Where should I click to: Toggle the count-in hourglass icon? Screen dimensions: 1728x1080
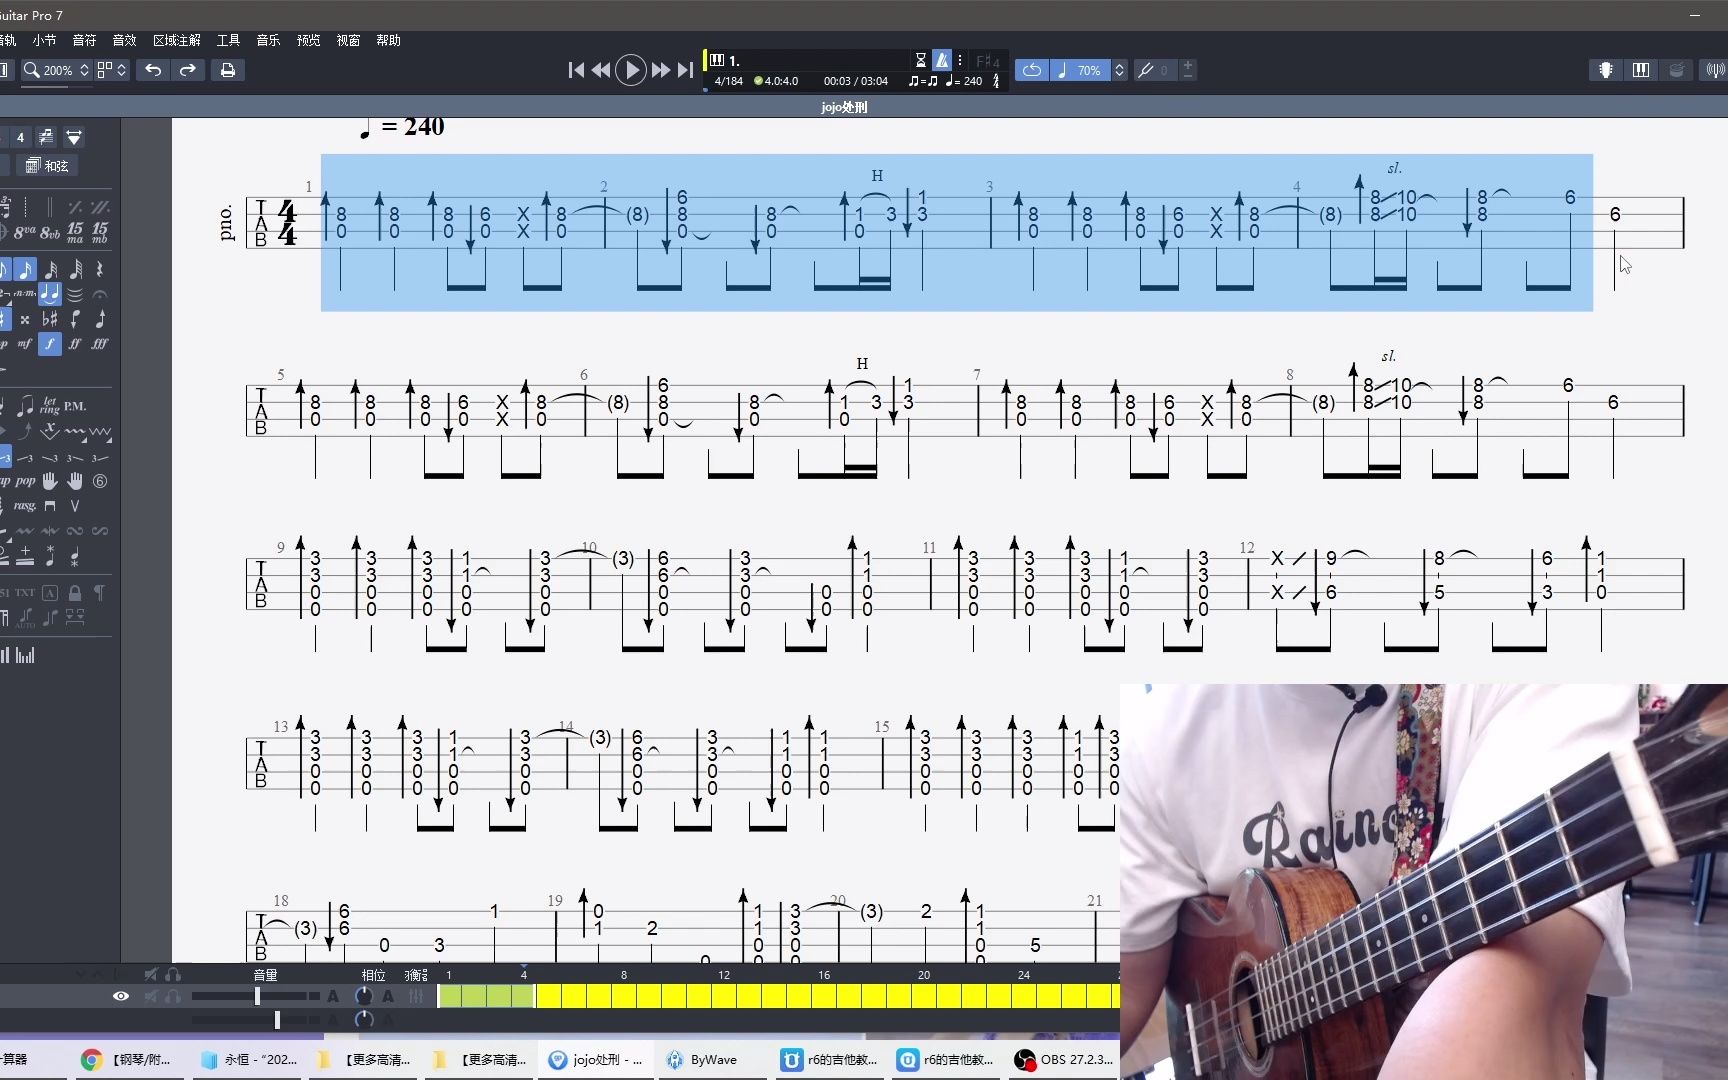(x=921, y=60)
